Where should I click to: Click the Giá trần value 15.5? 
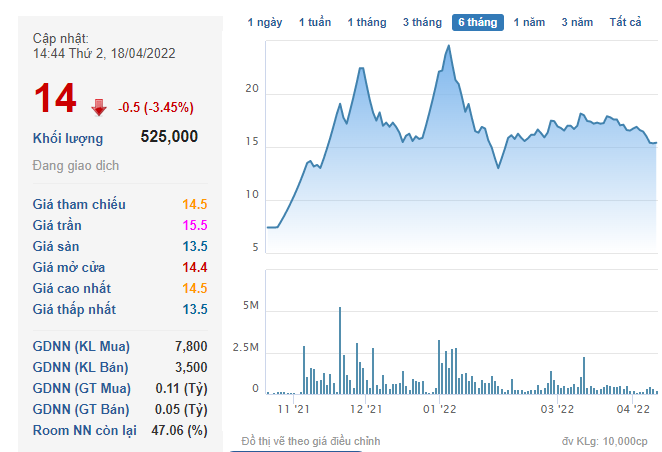click(194, 225)
